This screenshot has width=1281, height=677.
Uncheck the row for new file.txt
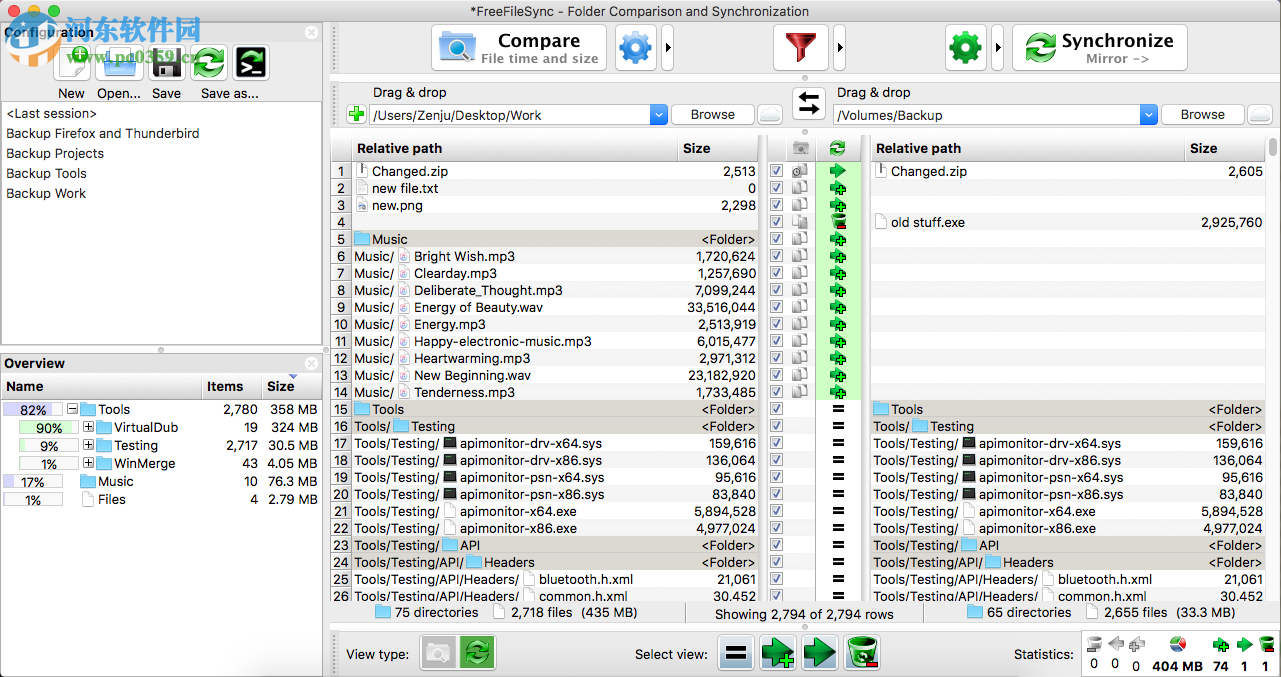(x=776, y=187)
